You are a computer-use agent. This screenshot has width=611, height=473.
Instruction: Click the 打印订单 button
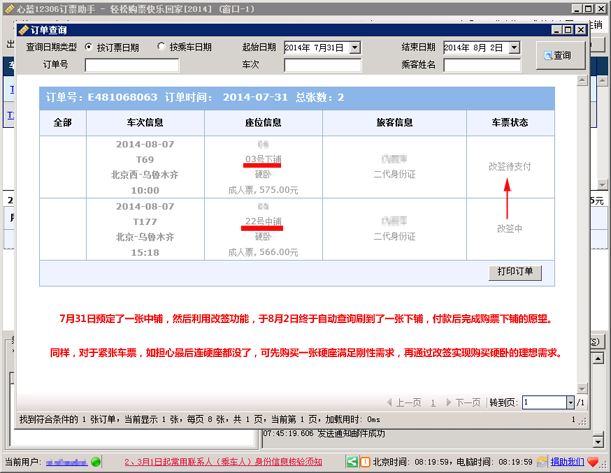point(515,272)
